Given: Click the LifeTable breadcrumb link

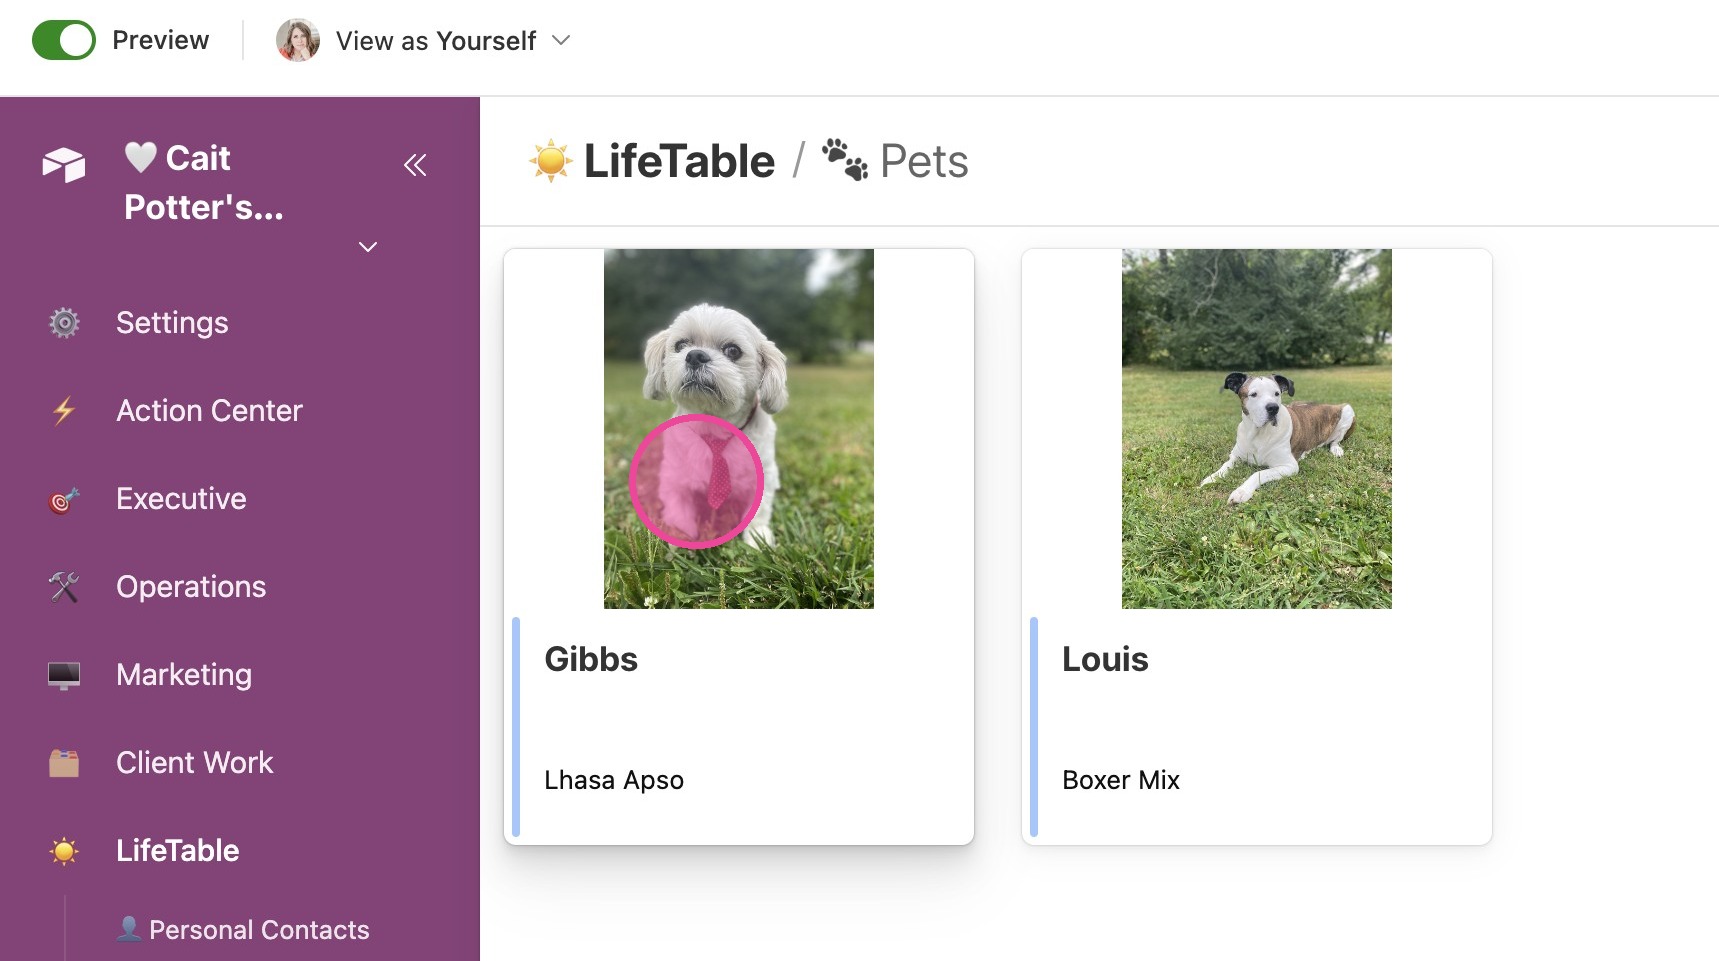Looking at the screenshot, I should (679, 161).
